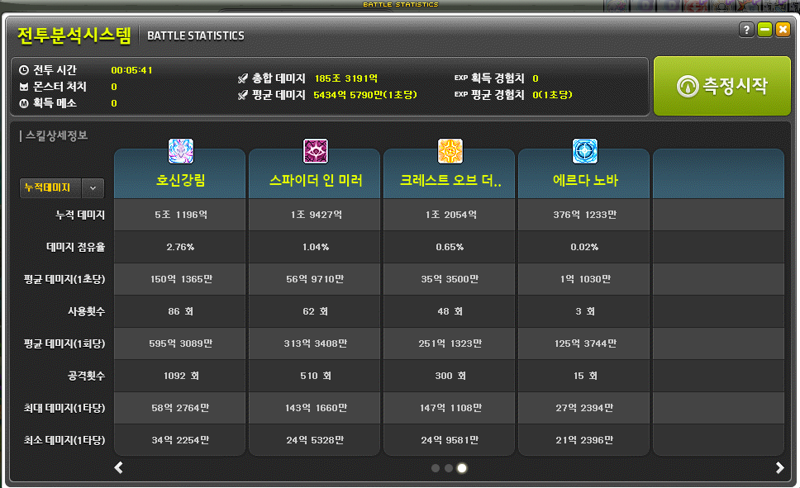Click the 5조 1196억 cumulative damage cell
This screenshot has height=488, width=800.
[x=180, y=214]
